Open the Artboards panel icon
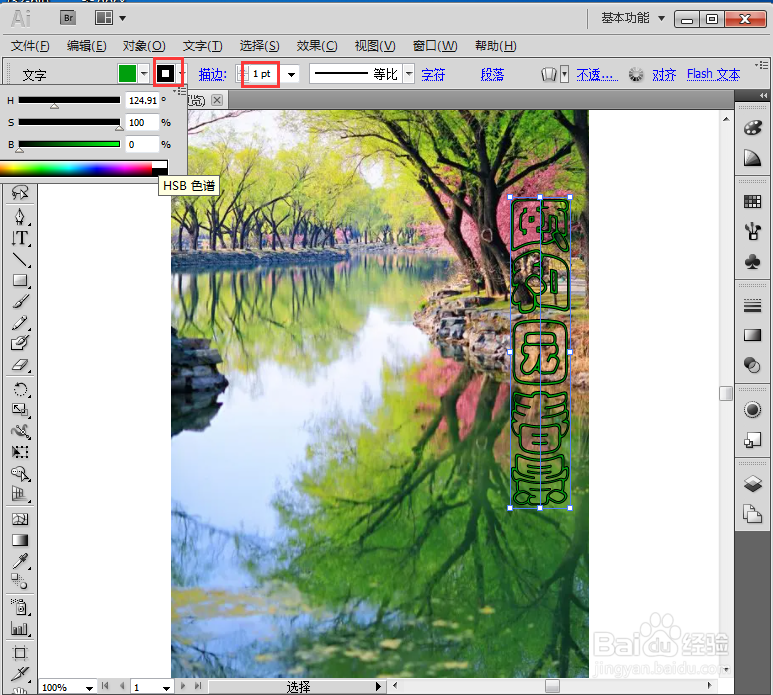773x695 pixels. [752, 514]
